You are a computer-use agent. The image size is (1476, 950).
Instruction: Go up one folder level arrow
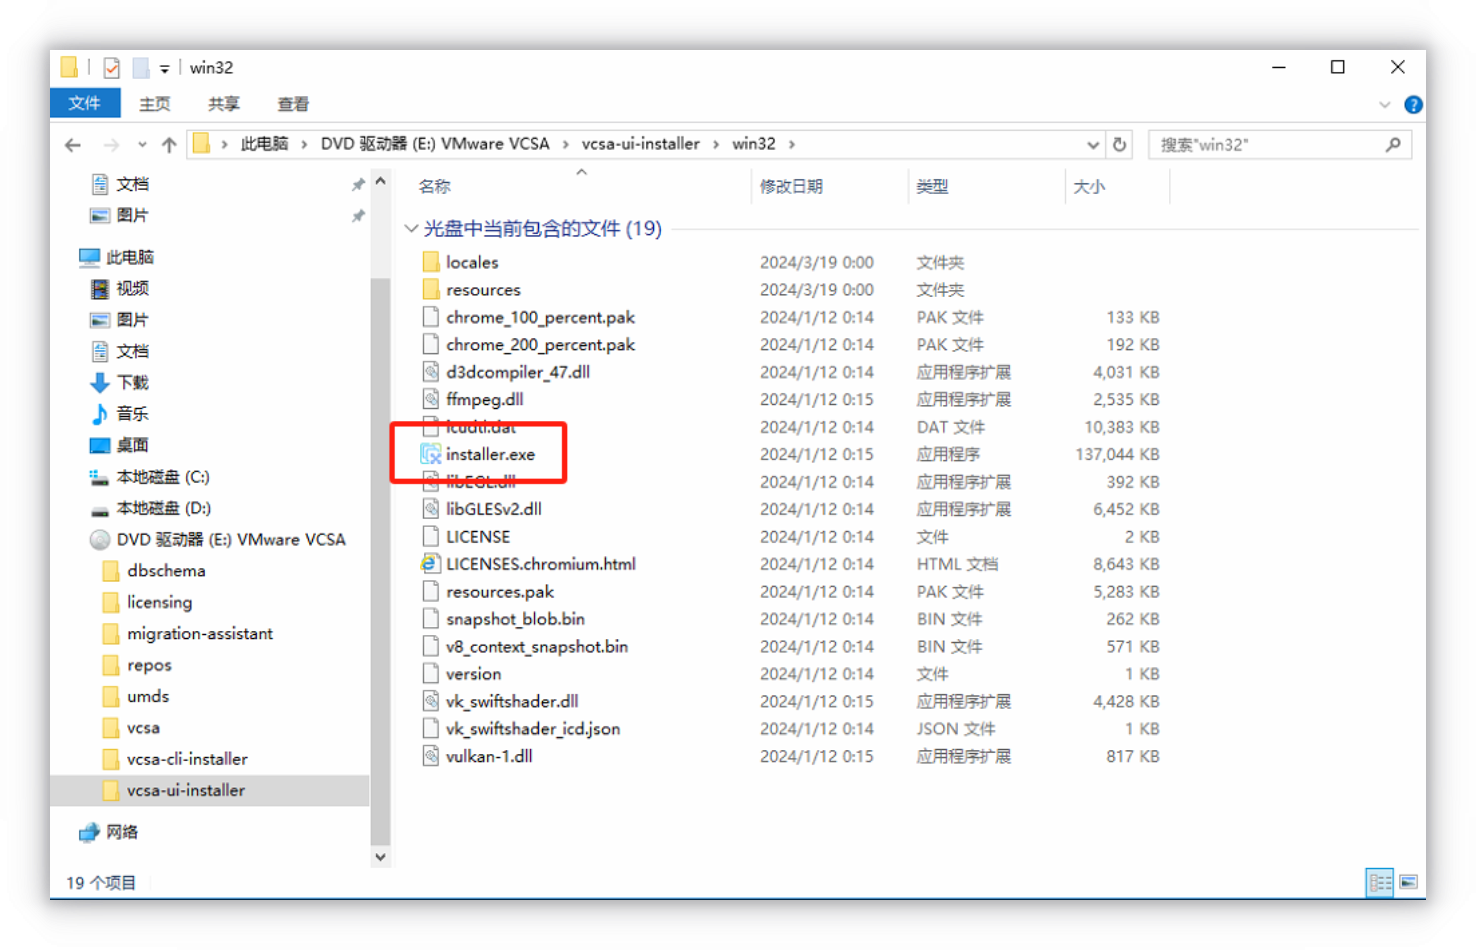click(169, 145)
